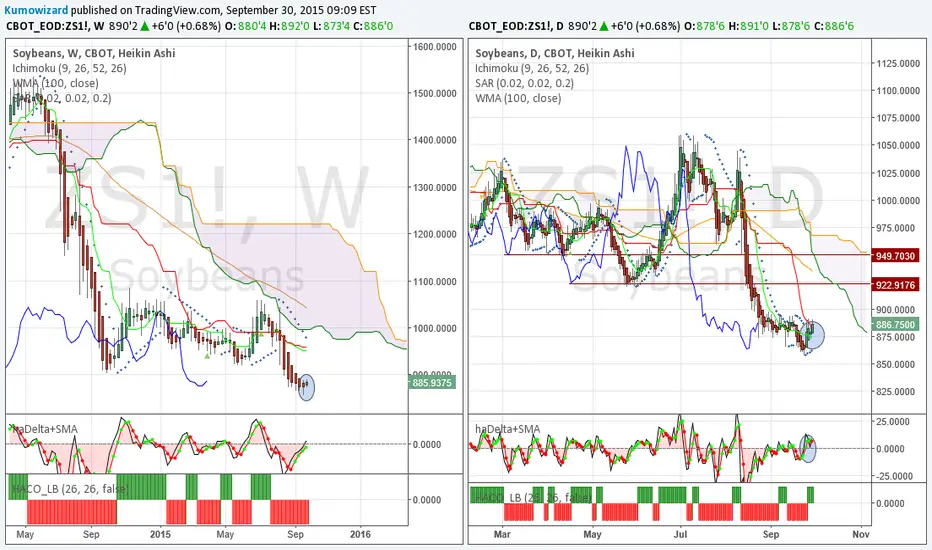The height and width of the screenshot is (550, 932).
Task: Click the weekly open value O:880'4
Action: pos(245,26)
